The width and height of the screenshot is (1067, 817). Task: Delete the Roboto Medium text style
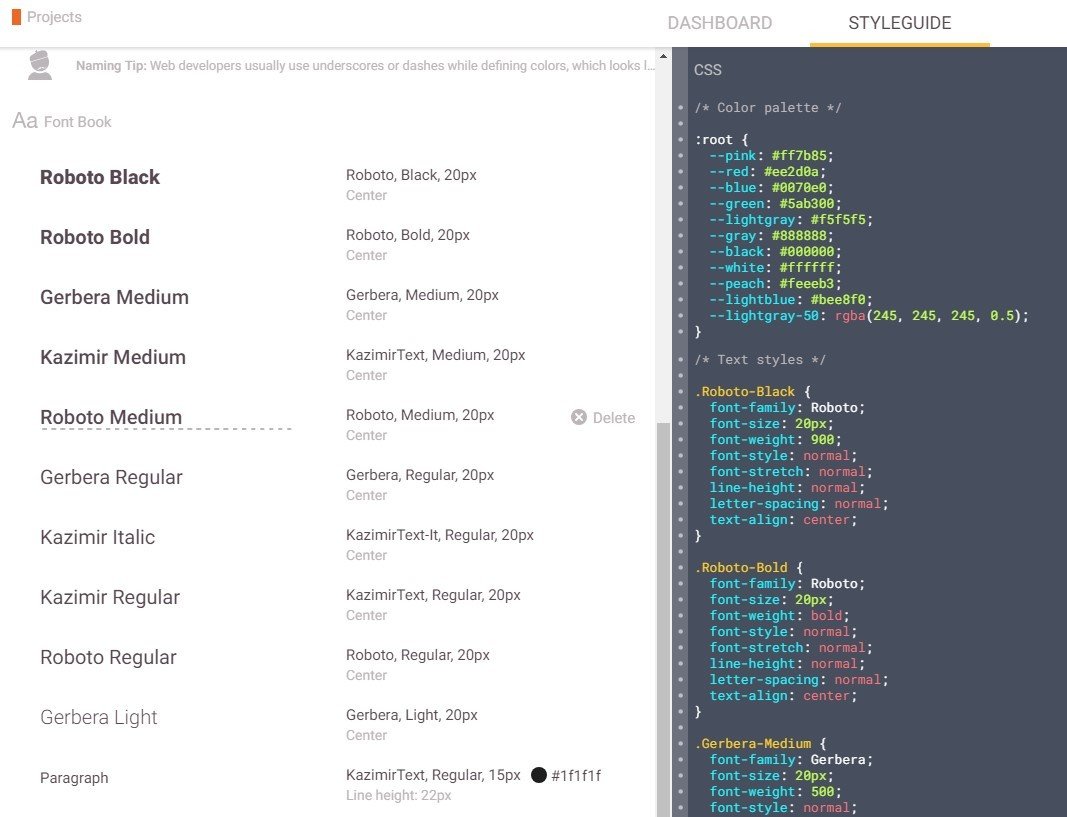tap(603, 418)
